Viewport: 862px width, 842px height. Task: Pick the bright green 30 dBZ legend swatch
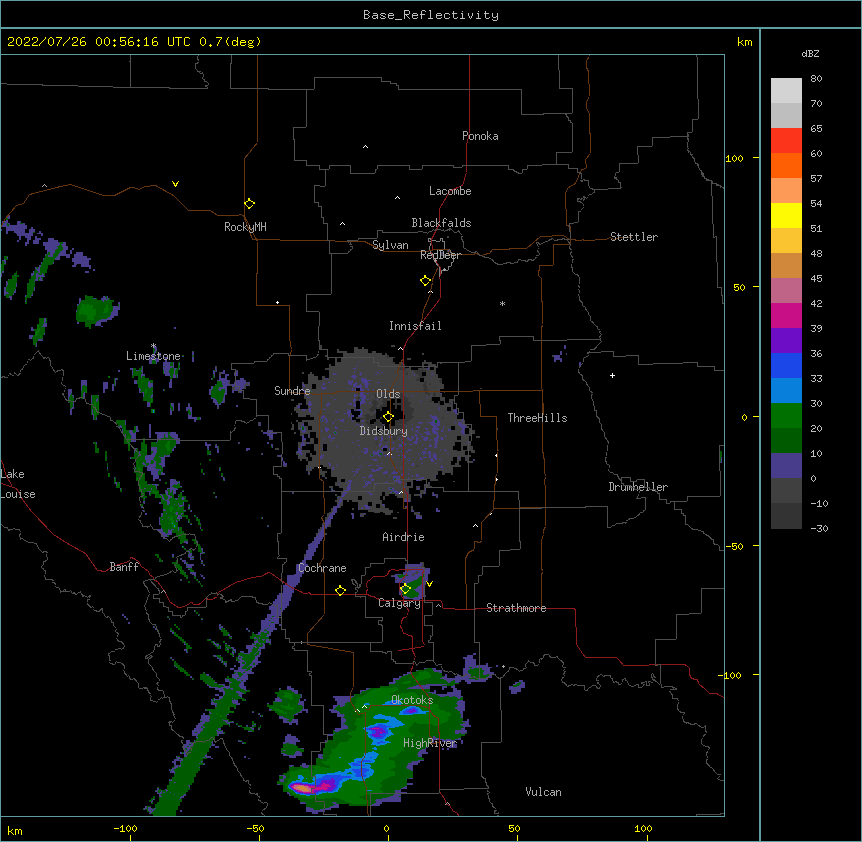786,416
